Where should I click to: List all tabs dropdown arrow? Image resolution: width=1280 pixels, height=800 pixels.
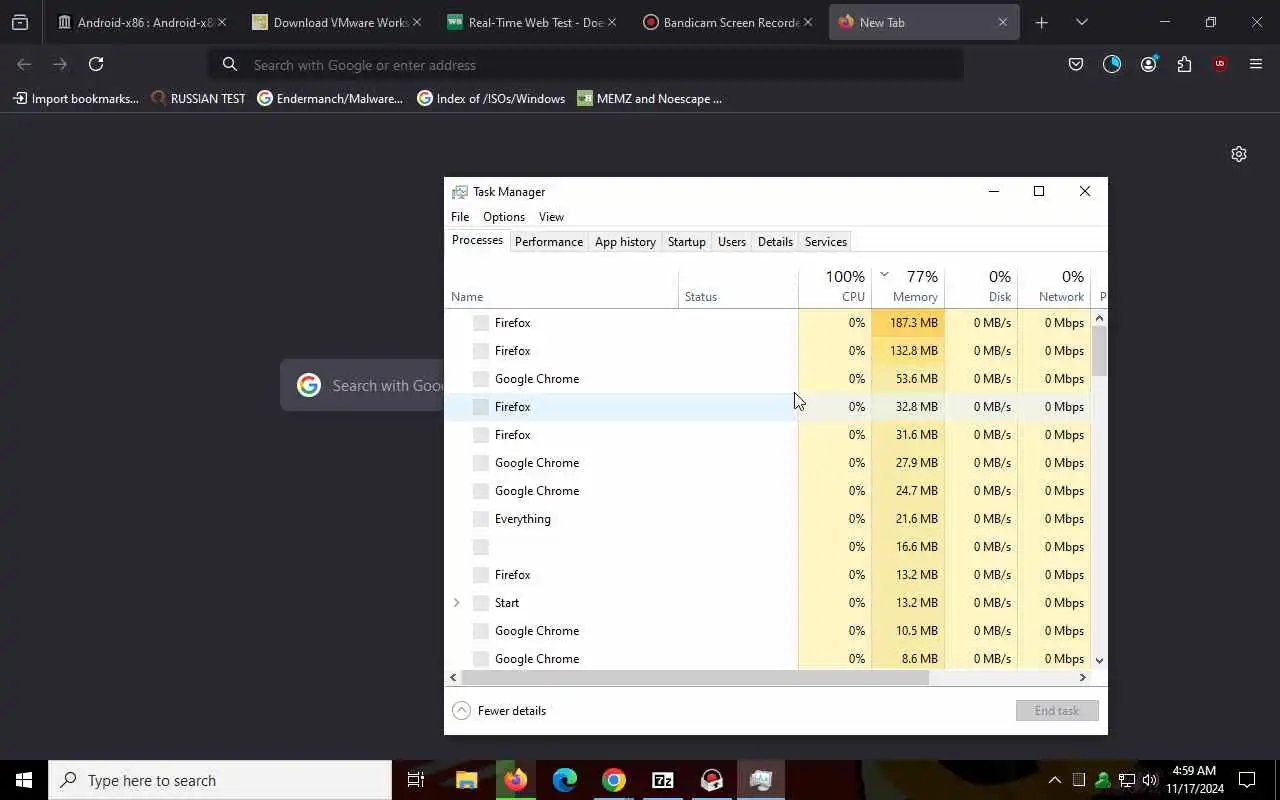(x=1081, y=22)
